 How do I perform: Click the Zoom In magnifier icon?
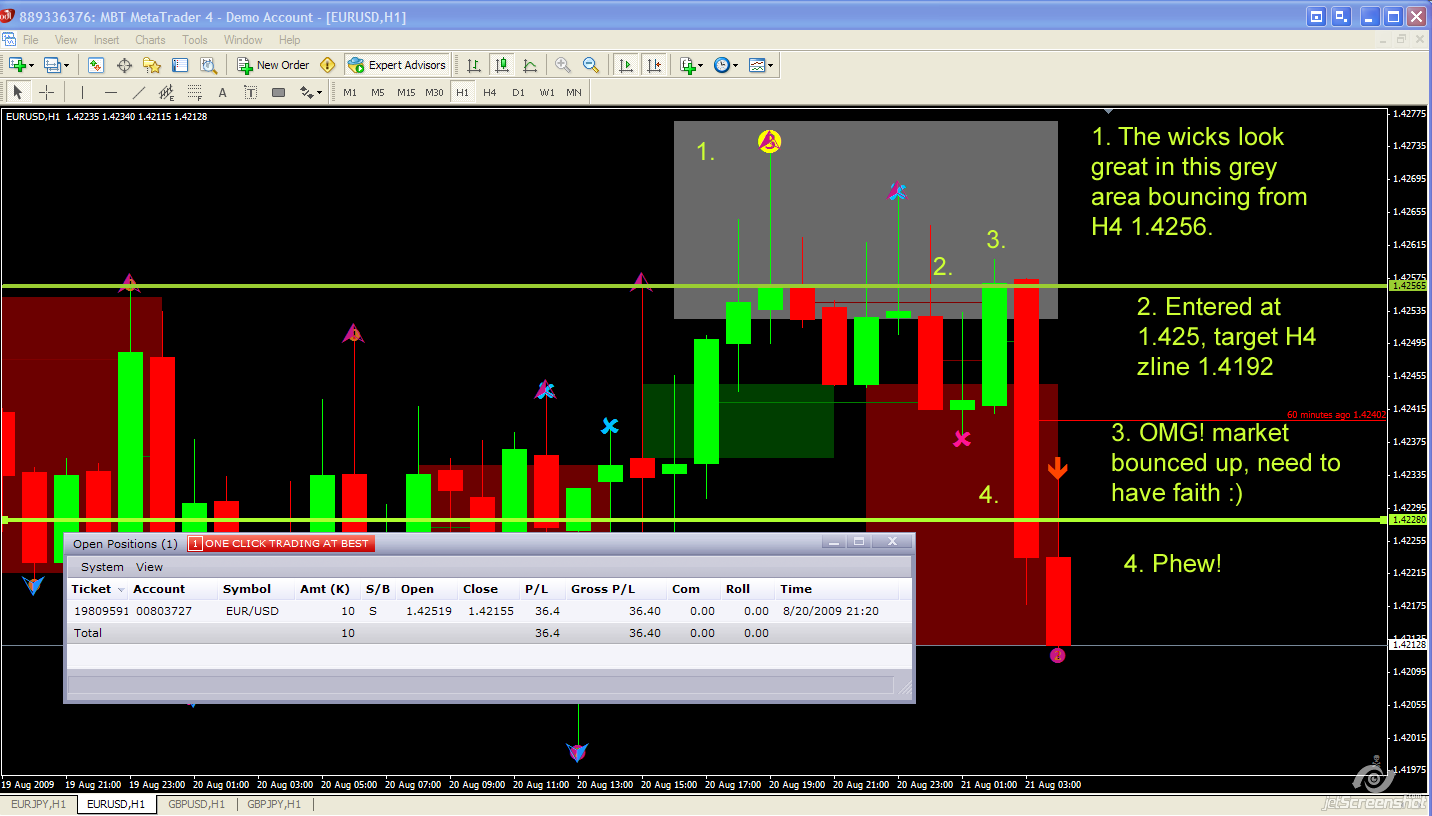click(563, 65)
